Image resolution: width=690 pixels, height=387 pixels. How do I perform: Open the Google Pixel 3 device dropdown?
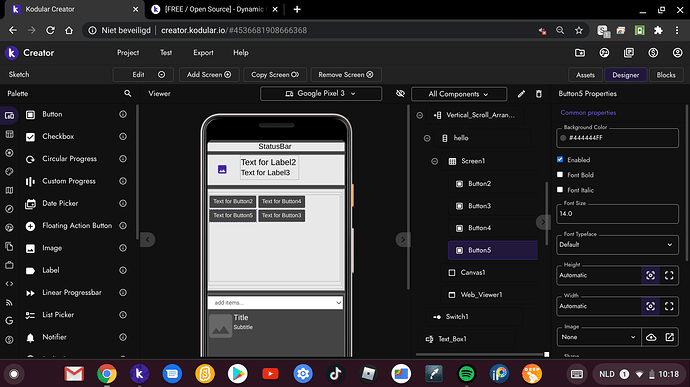click(321, 94)
